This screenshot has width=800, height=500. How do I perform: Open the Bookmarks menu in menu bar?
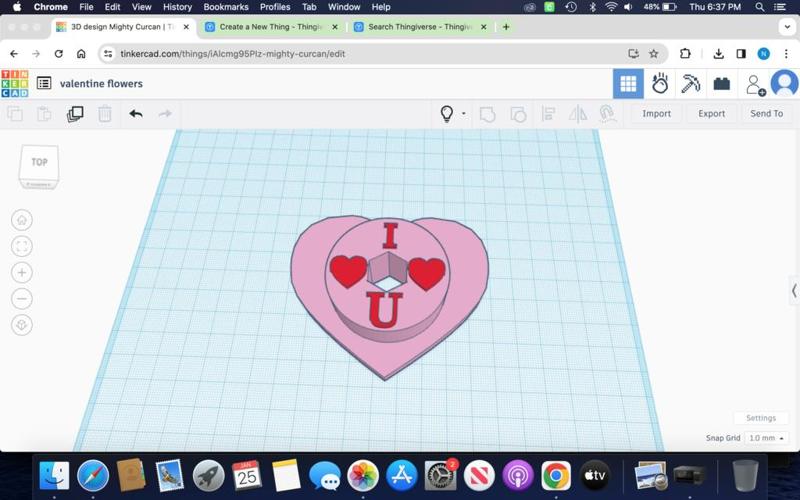pyautogui.click(x=225, y=7)
